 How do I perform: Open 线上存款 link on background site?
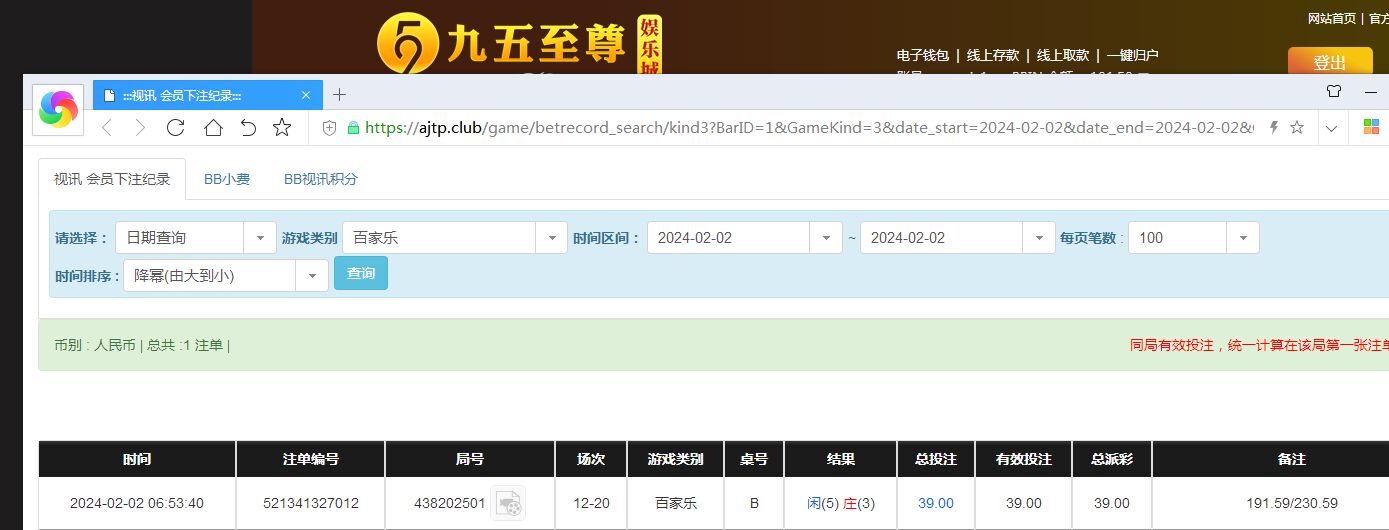pos(993,55)
